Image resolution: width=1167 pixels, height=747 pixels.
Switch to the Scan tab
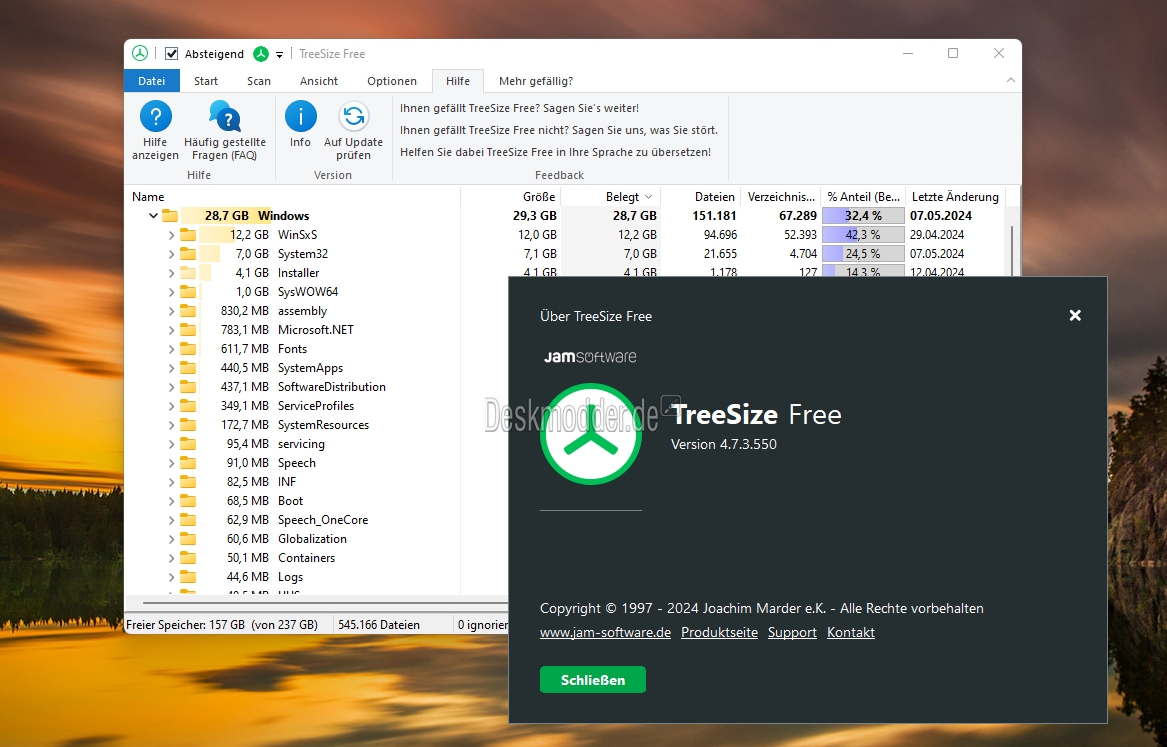[259, 81]
